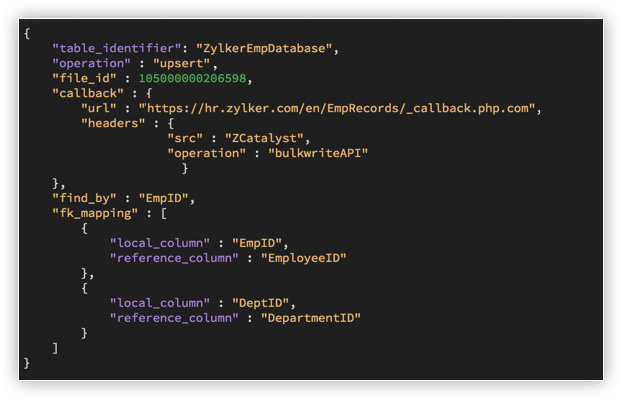Click the hr.zylker.com callback URL string
Viewport: 622px width, 399px height.
click(337, 109)
